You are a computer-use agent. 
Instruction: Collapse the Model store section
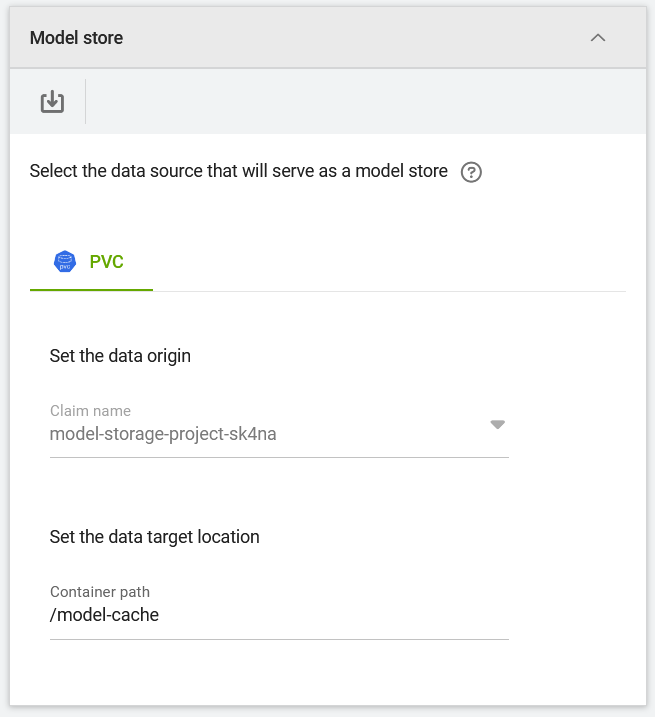[x=598, y=37]
